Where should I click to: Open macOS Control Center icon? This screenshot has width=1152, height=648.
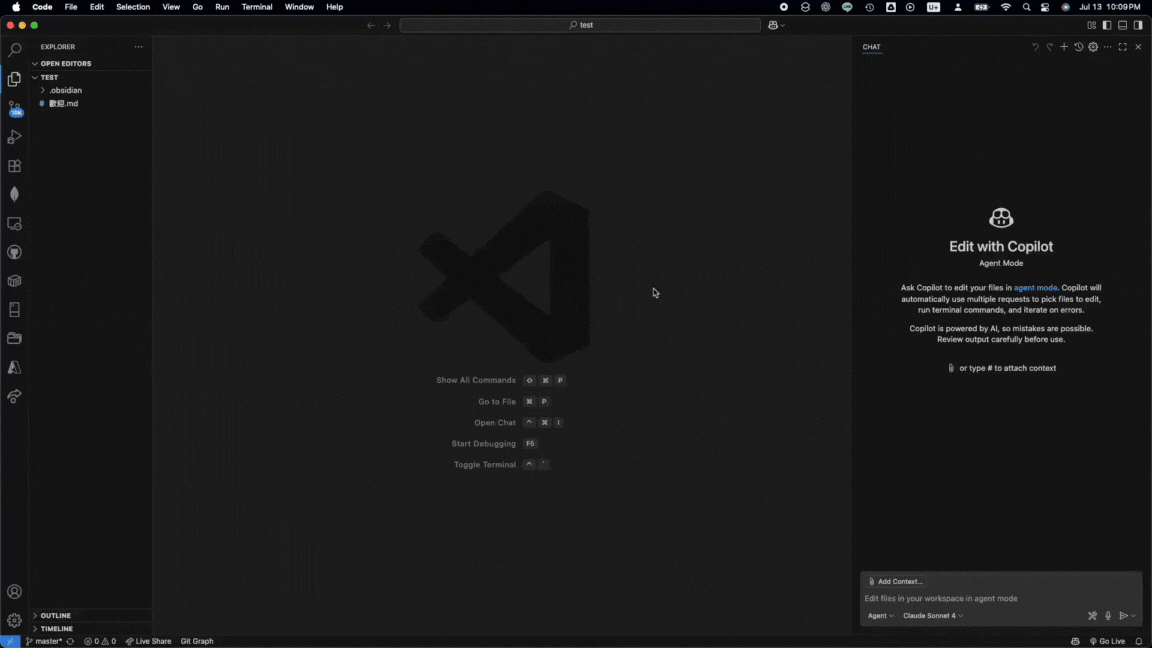point(1045,7)
